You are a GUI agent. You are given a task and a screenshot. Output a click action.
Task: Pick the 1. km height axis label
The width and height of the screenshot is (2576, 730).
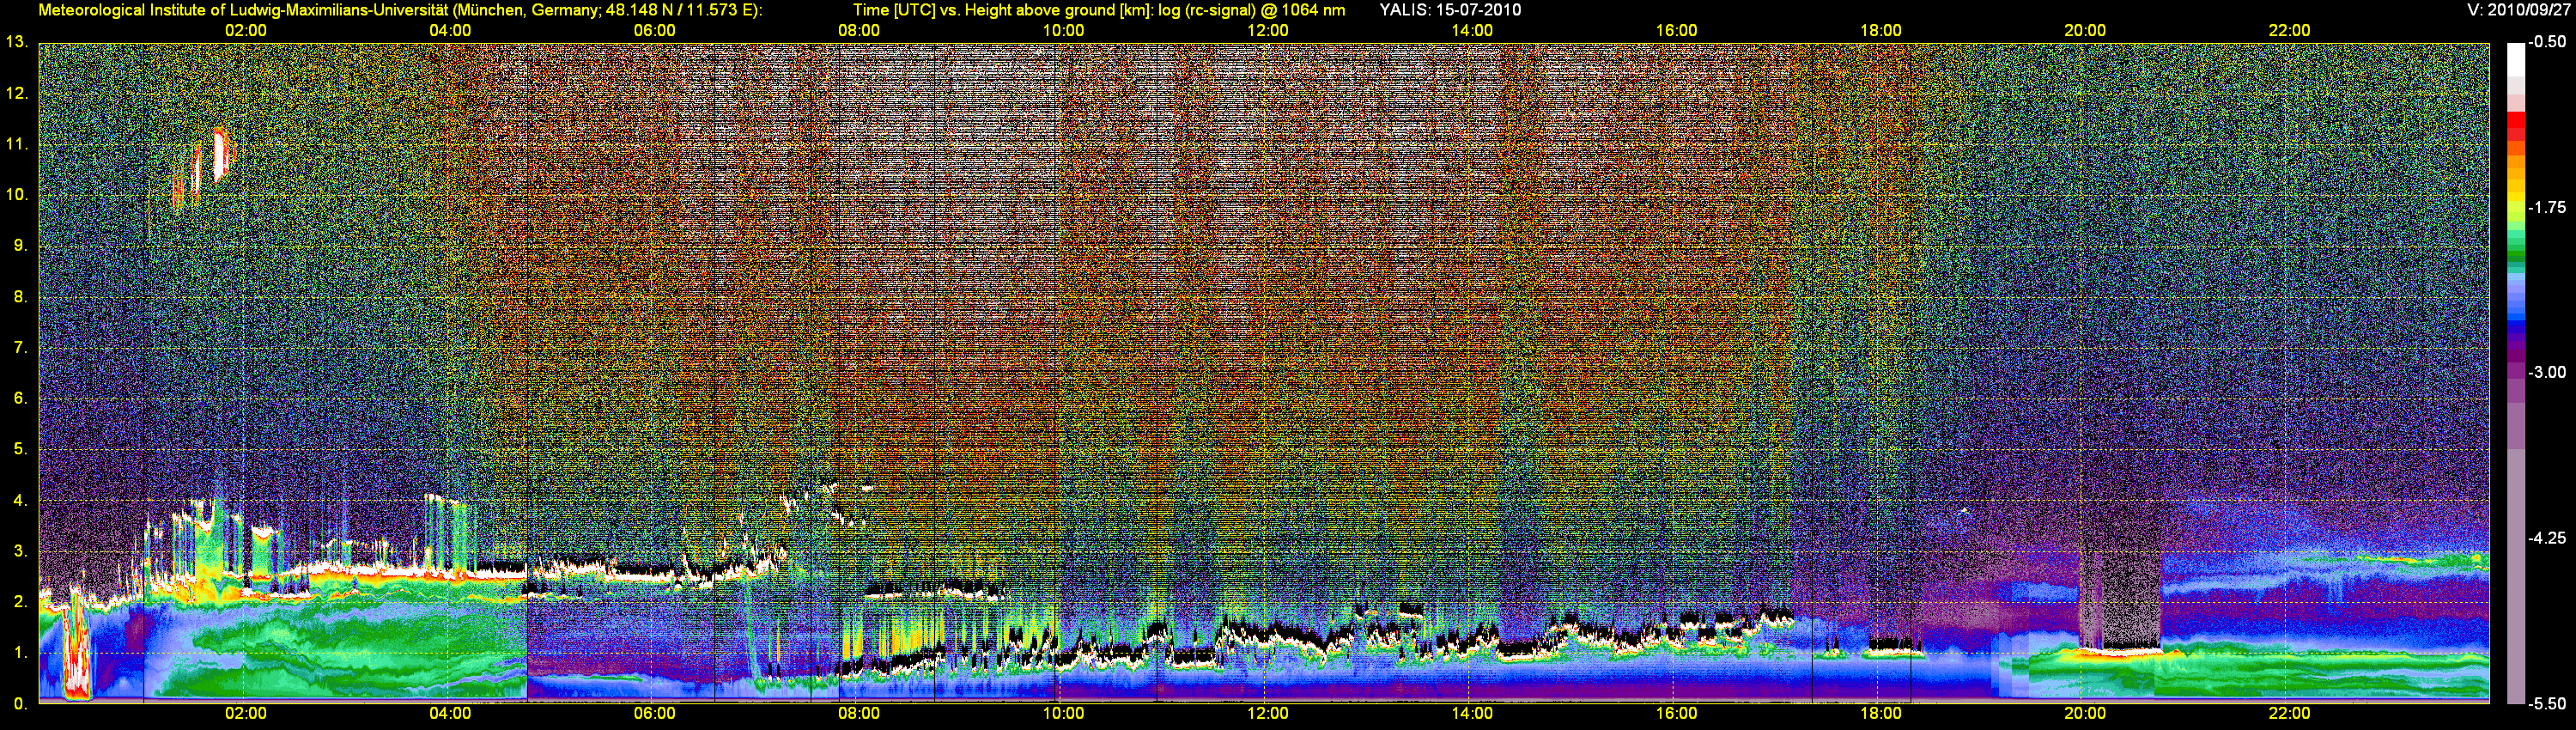pyautogui.click(x=20, y=653)
